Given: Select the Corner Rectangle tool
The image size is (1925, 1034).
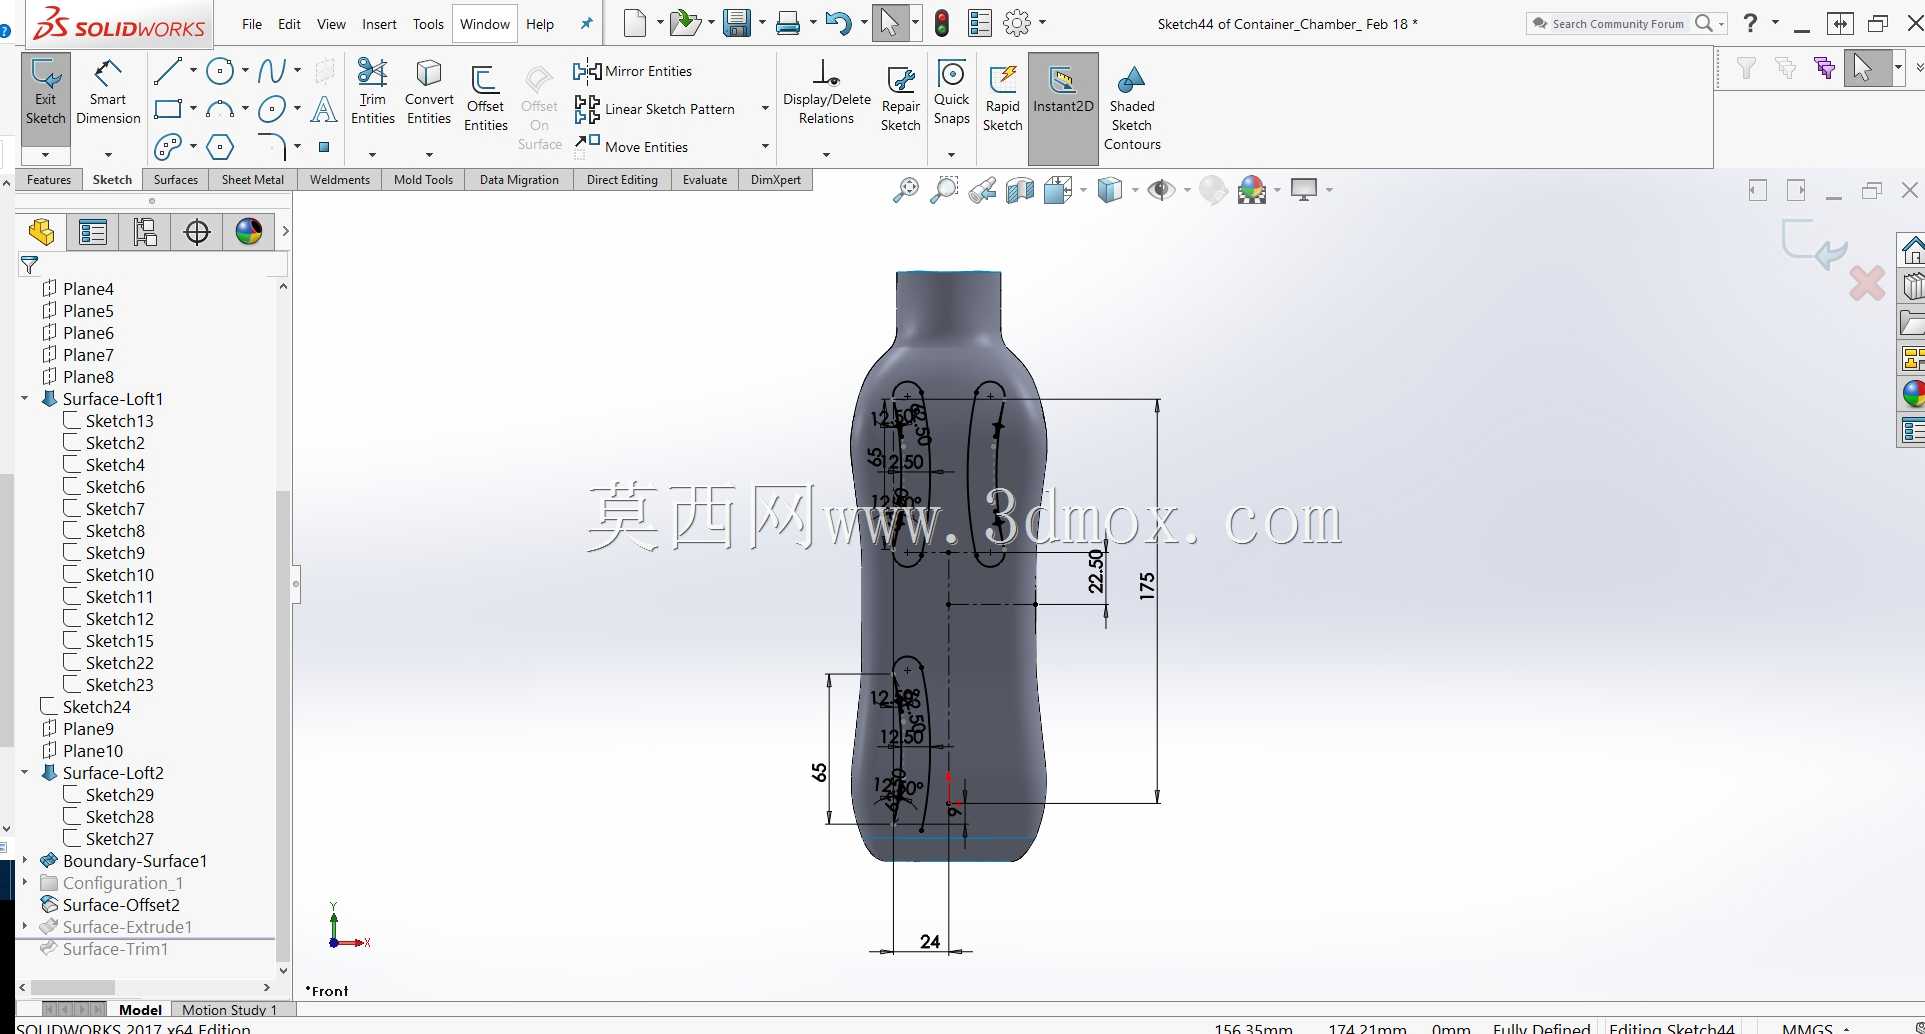Looking at the screenshot, I should pos(167,109).
